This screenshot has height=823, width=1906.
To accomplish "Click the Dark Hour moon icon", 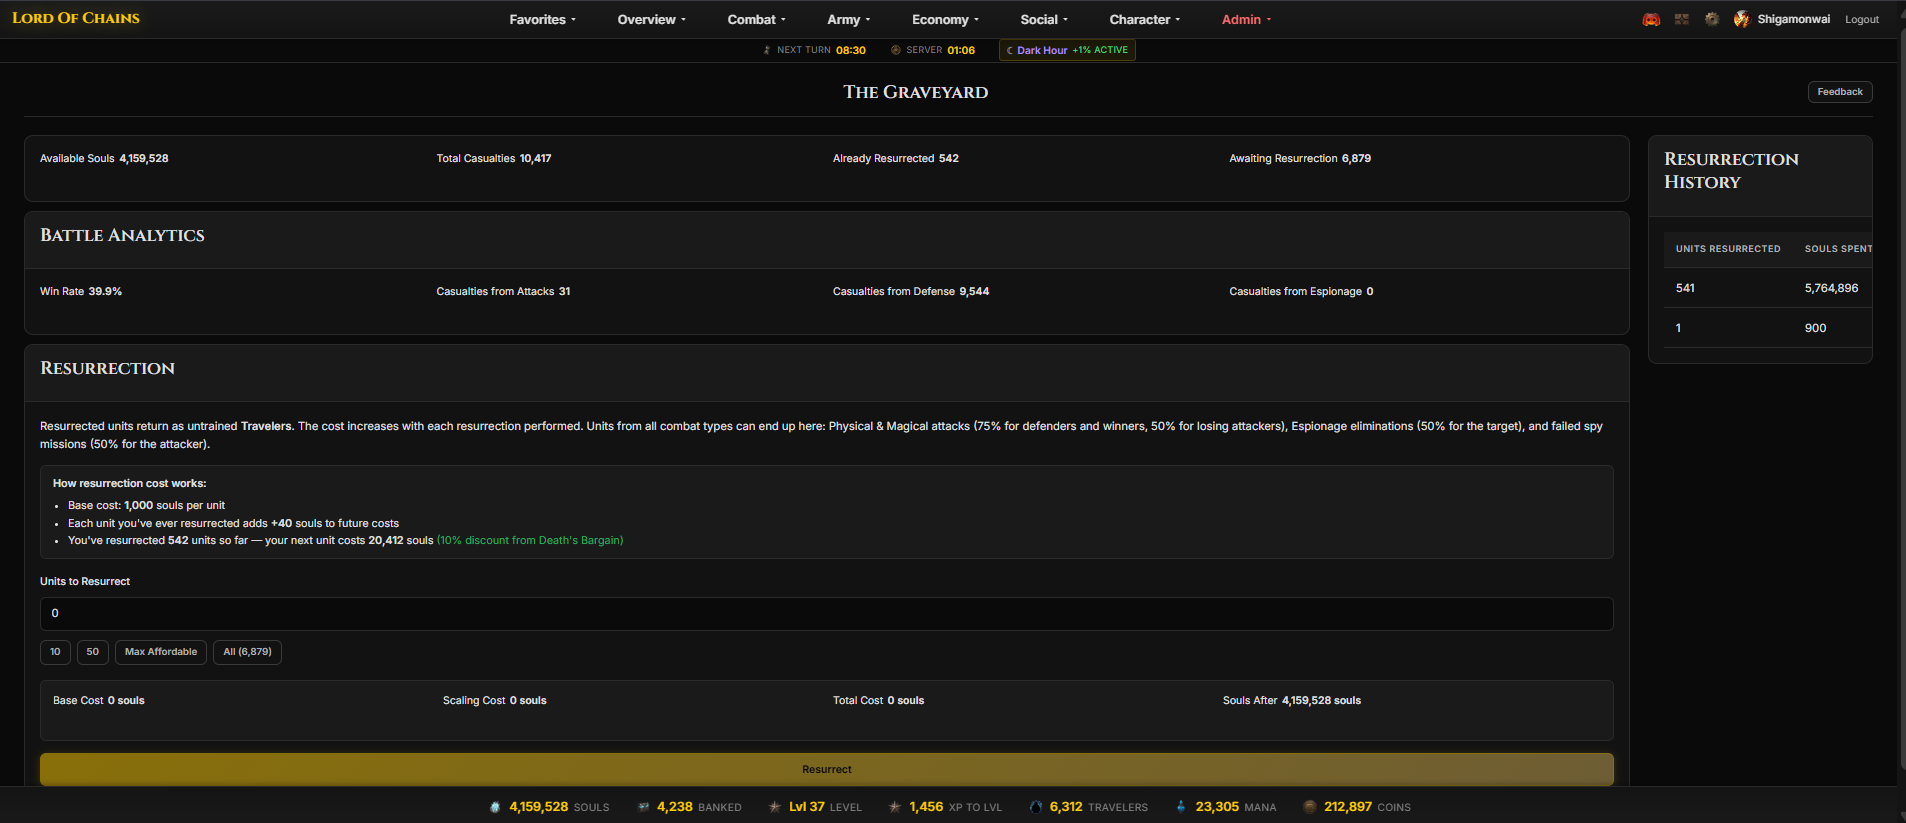I will coord(1010,50).
